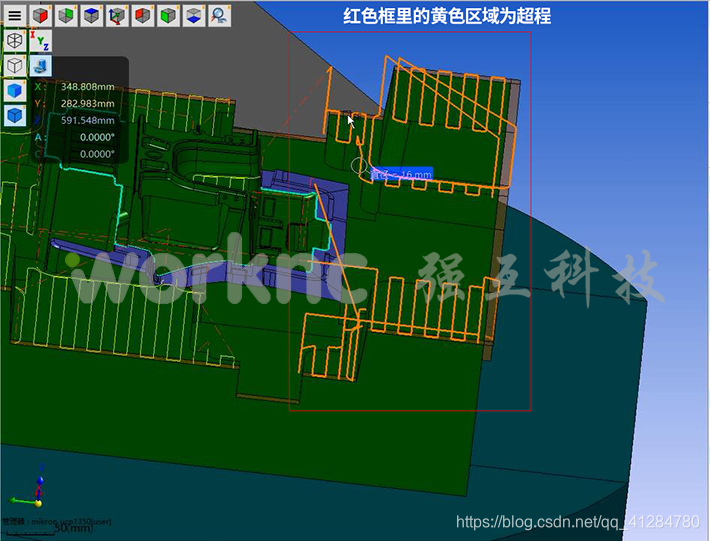Viewport: 710px width, 541px height.
Task: Click the 50(mm) scale bar label
Action: point(75,528)
